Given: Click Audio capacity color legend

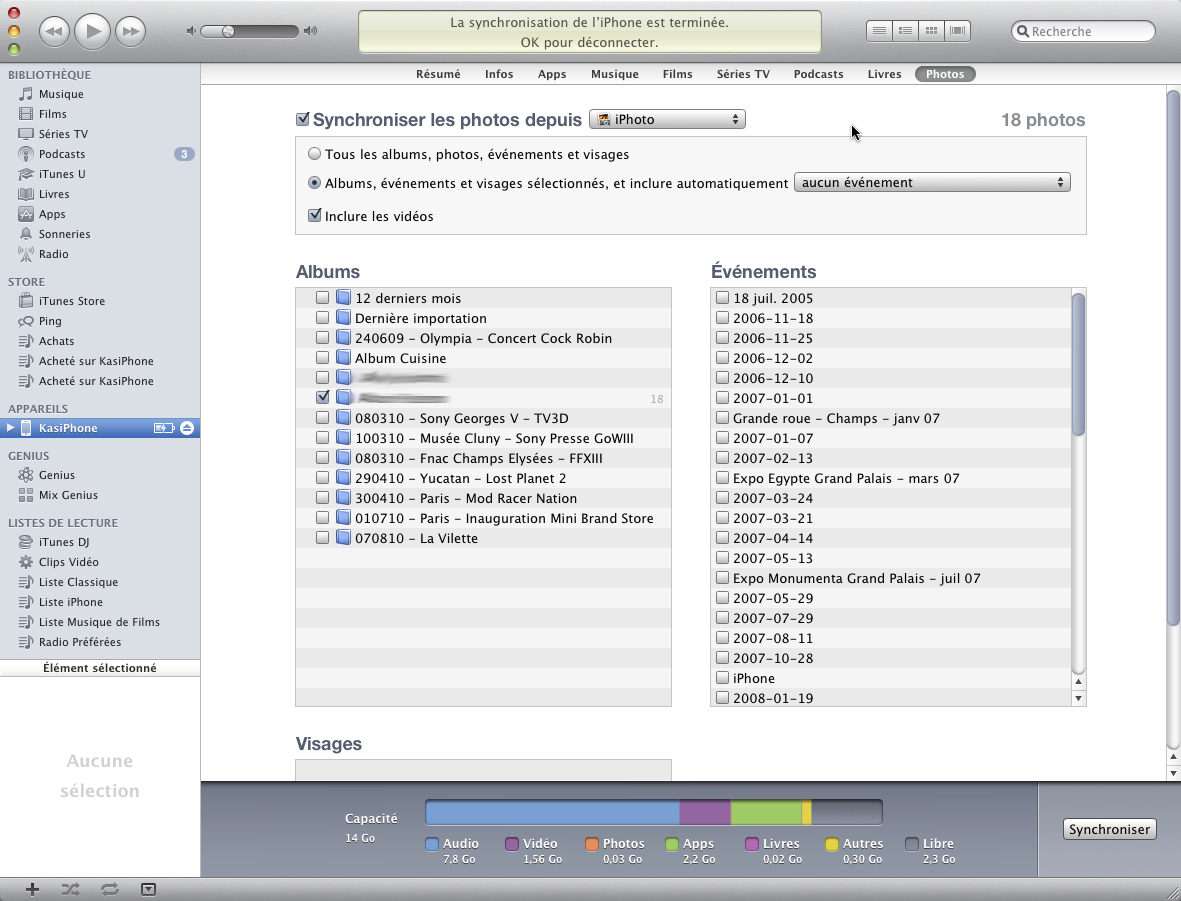Looking at the screenshot, I should point(432,844).
